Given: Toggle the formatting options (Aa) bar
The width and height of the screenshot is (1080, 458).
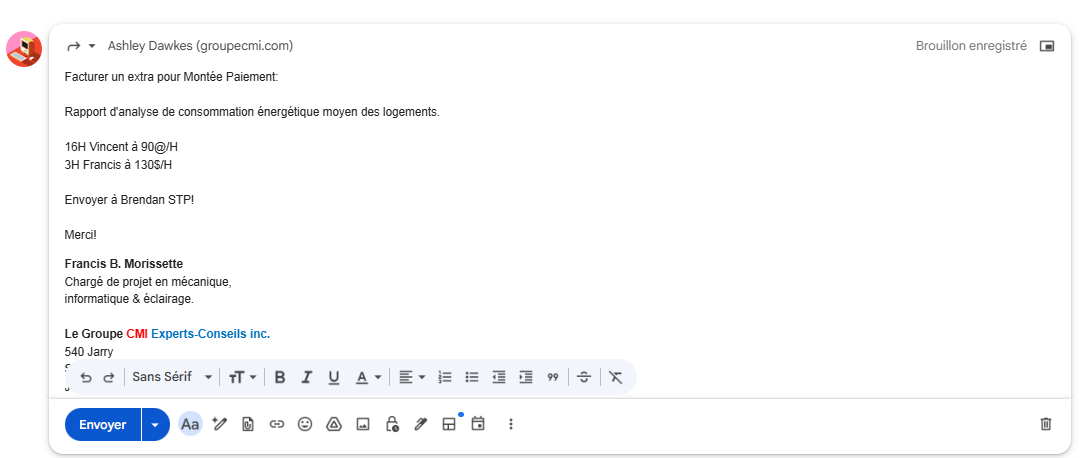Looking at the screenshot, I should [190, 424].
